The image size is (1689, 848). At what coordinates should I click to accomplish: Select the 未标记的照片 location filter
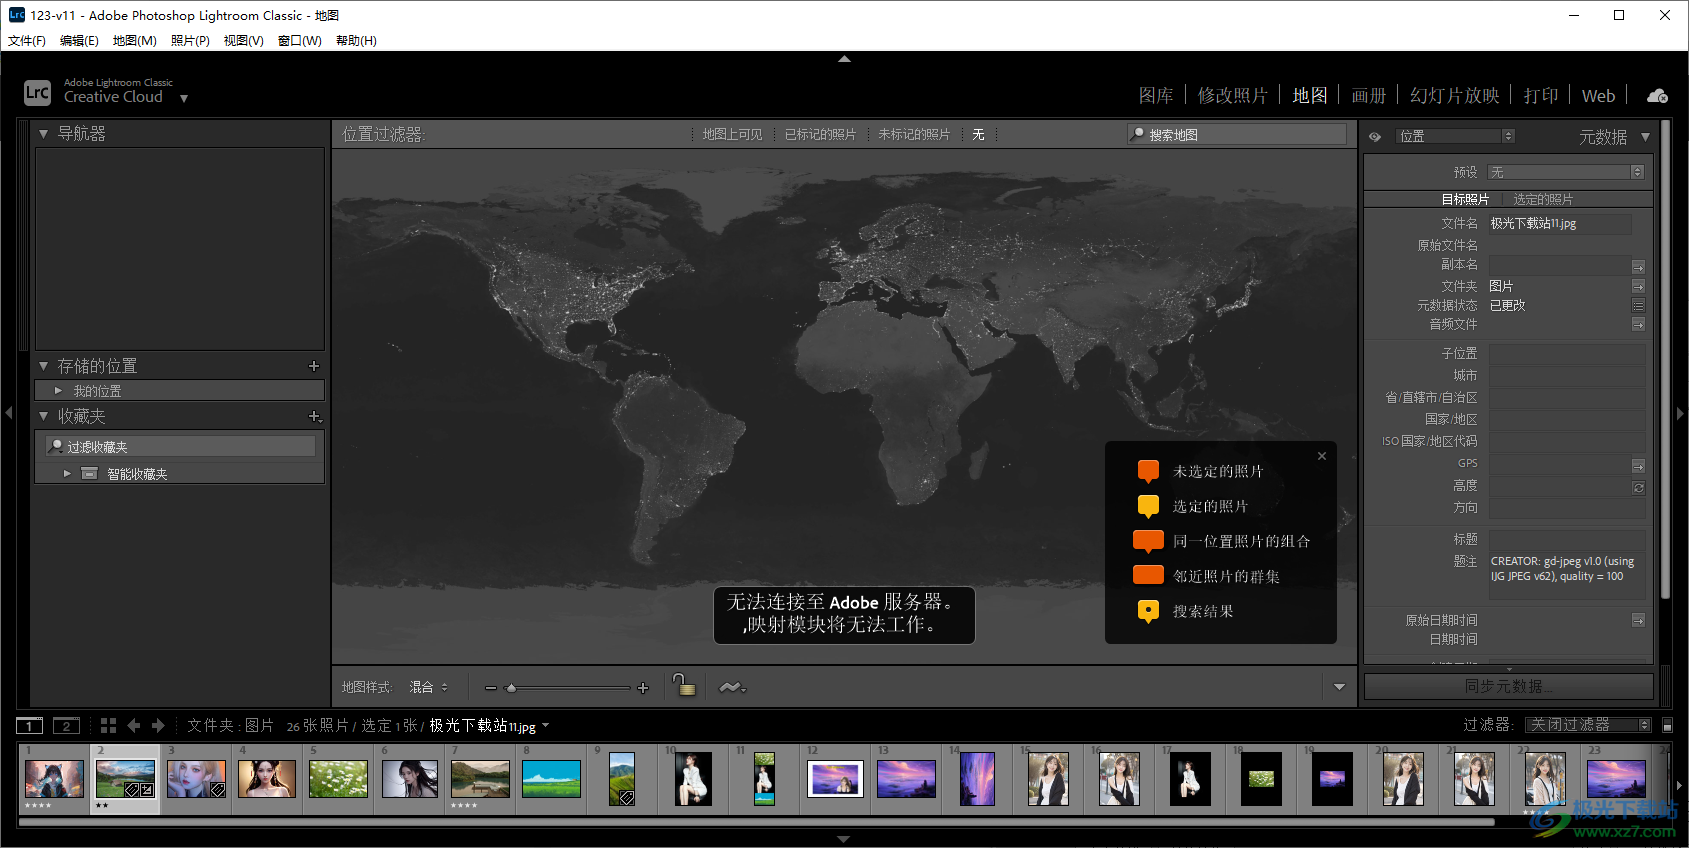[x=914, y=134]
